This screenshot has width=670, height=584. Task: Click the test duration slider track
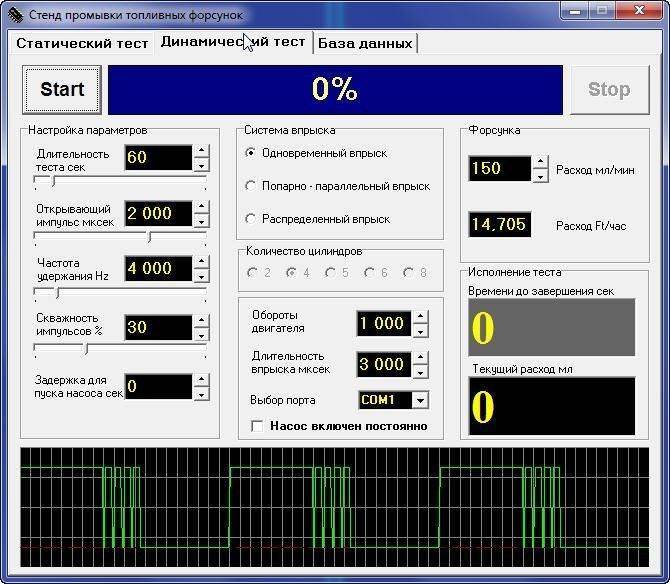(x=120, y=181)
